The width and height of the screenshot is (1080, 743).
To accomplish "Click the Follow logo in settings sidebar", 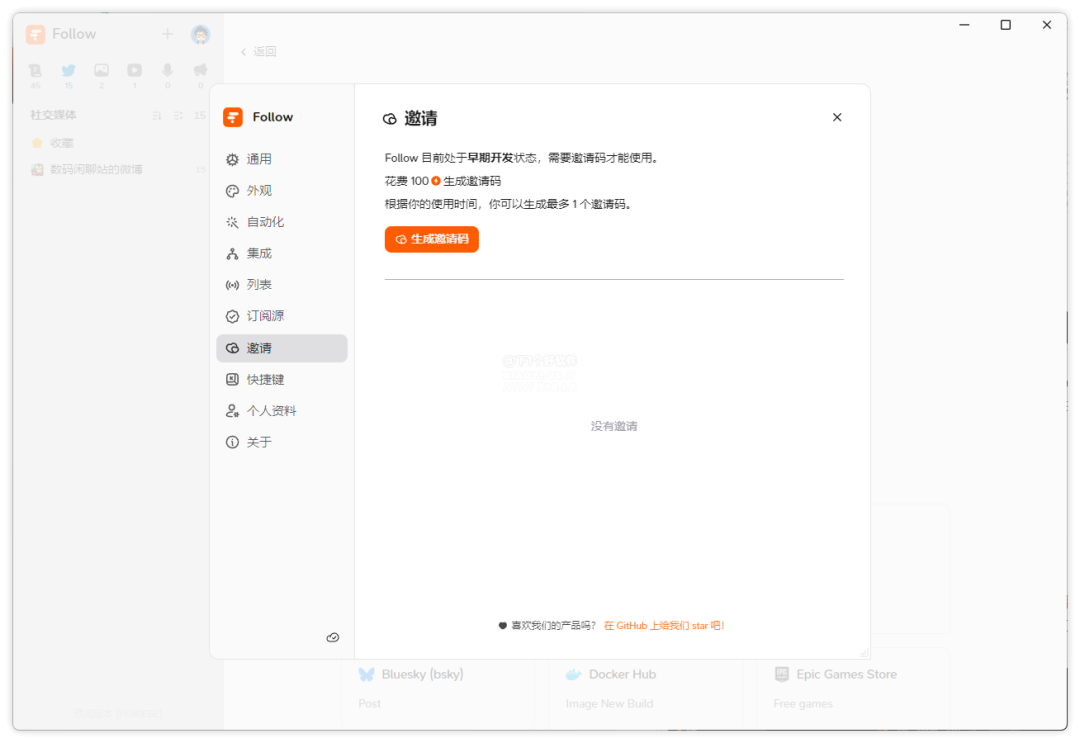I will click(x=233, y=117).
